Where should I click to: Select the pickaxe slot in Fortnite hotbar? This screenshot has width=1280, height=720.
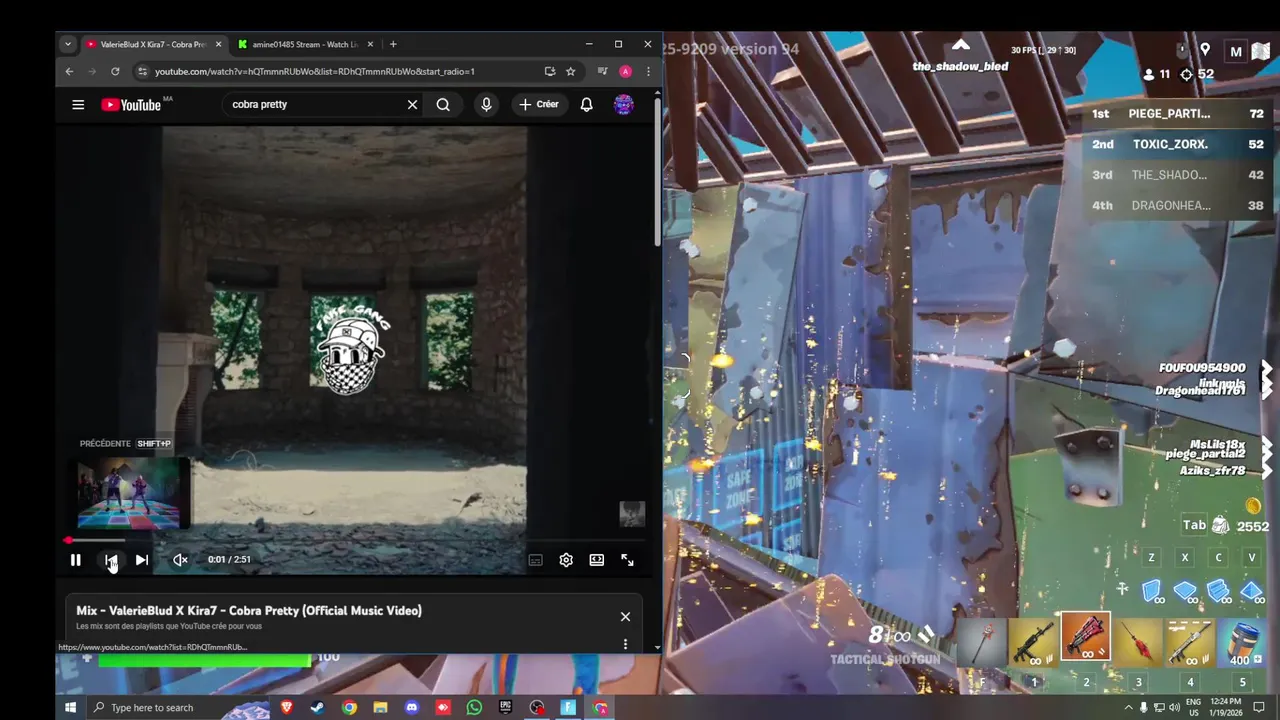981,642
